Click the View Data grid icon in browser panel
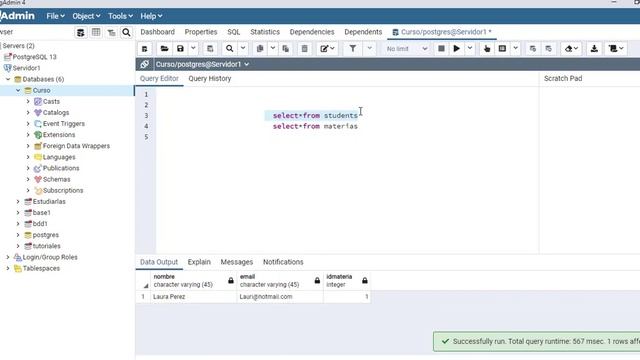The image size is (640, 360). click(96, 32)
